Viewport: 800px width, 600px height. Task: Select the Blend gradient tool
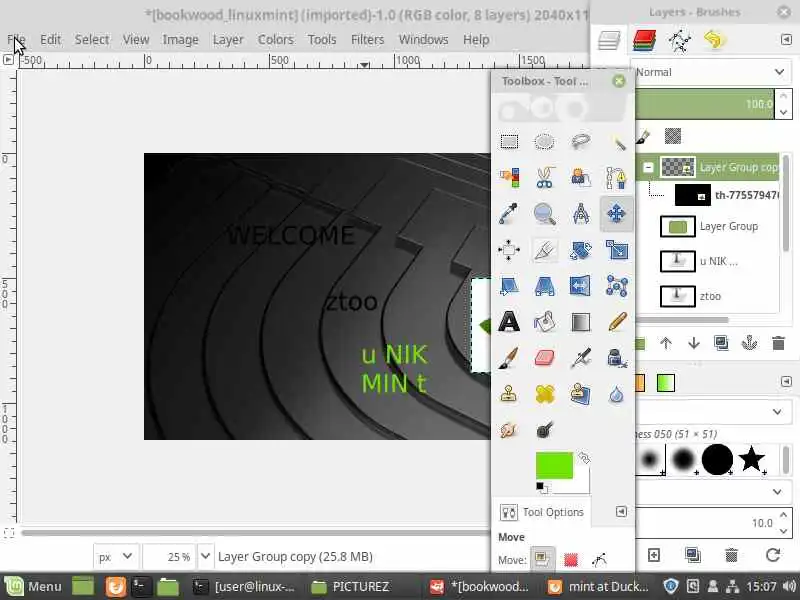click(x=581, y=322)
